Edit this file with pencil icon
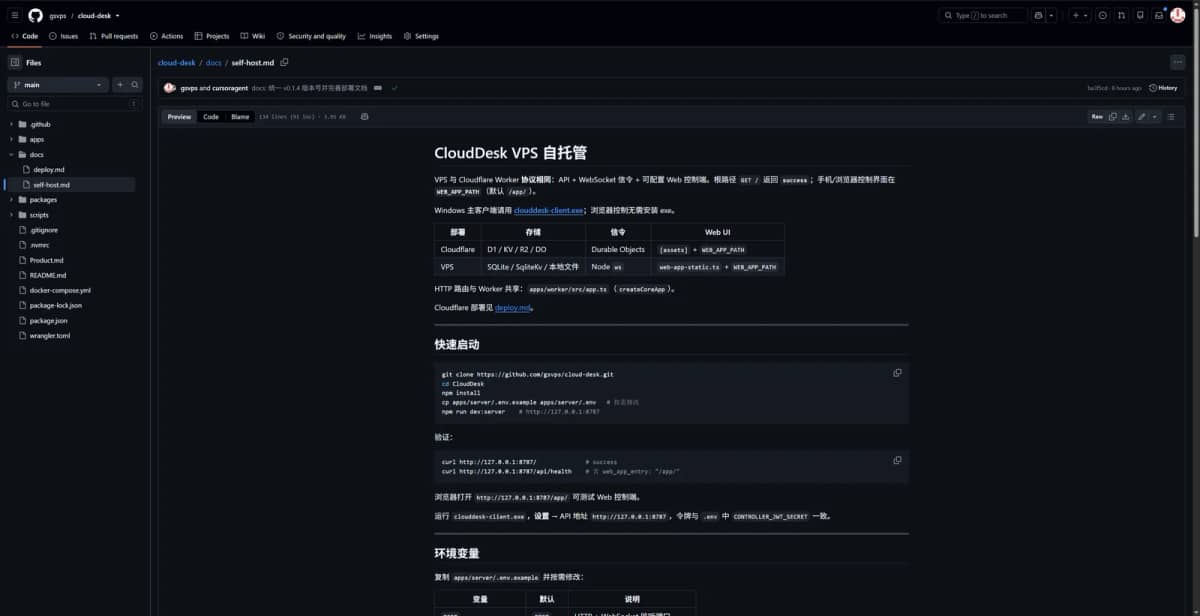 (1142, 117)
